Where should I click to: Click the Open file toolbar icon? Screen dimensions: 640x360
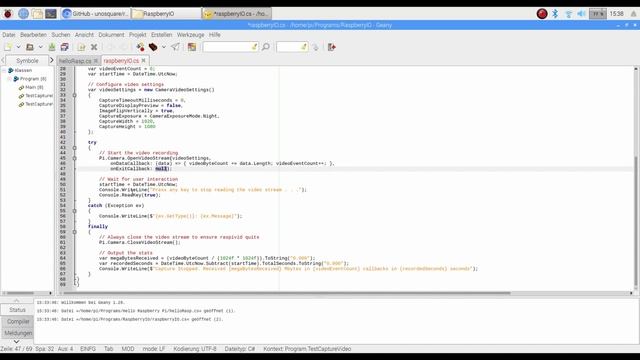pos(30,47)
